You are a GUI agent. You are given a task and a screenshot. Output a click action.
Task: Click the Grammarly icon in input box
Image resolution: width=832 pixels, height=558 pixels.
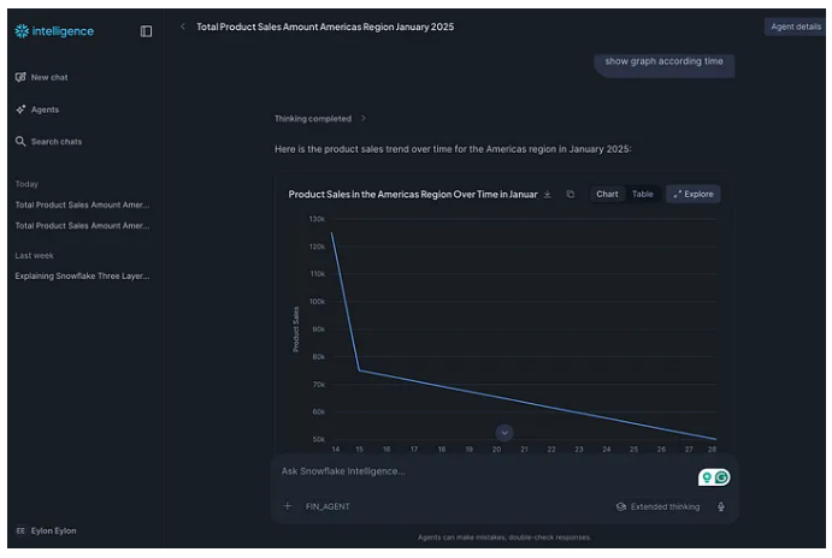tap(722, 478)
